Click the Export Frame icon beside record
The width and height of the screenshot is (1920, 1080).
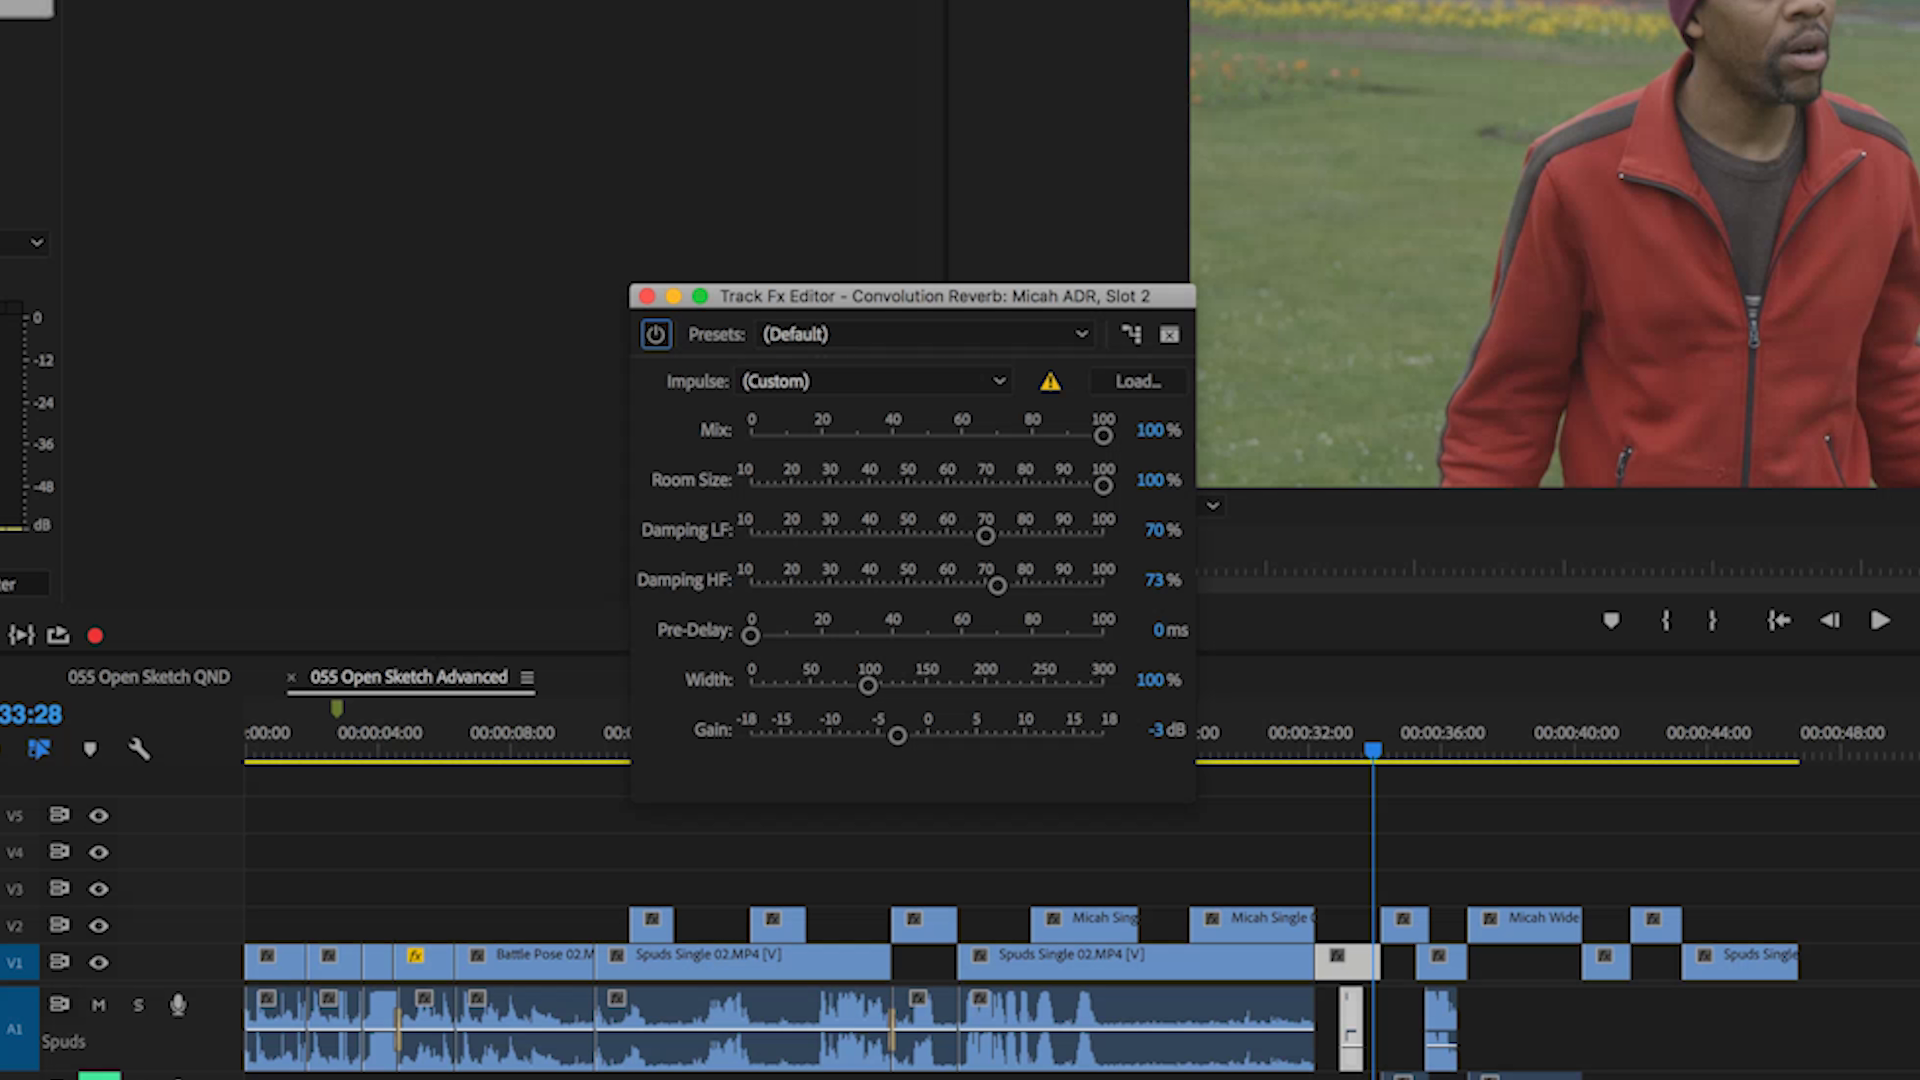point(58,635)
